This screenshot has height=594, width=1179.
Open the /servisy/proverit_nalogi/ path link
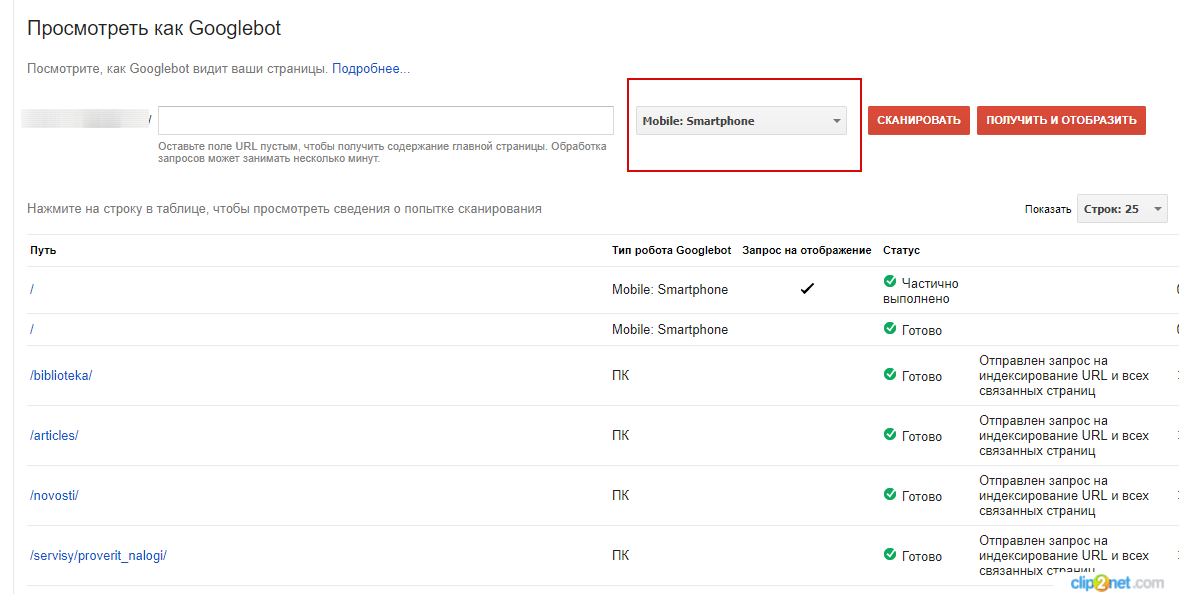[x=98, y=556]
